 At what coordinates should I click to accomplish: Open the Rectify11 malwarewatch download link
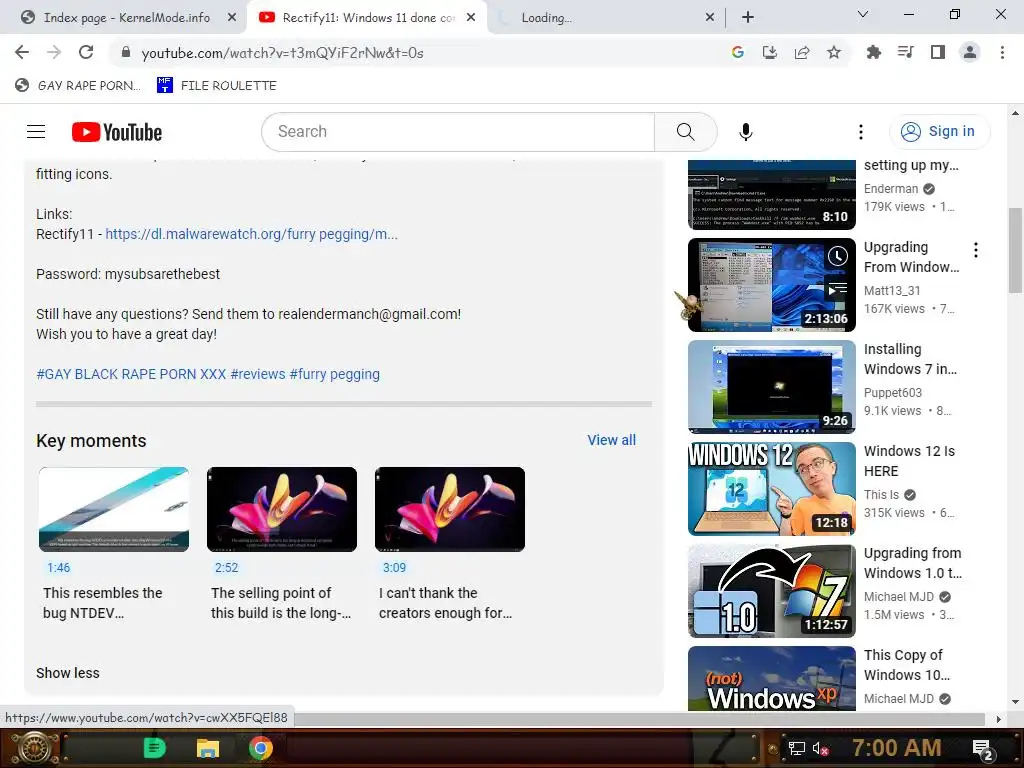(x=251, y=234)
